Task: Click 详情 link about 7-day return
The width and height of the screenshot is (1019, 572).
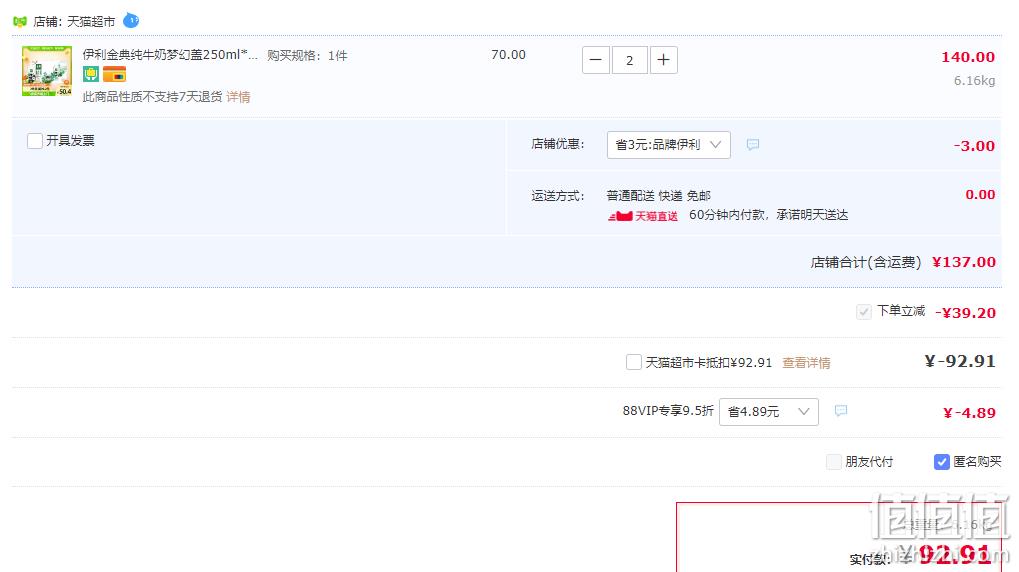Action: pyautogui.click(x=238, y=97)
